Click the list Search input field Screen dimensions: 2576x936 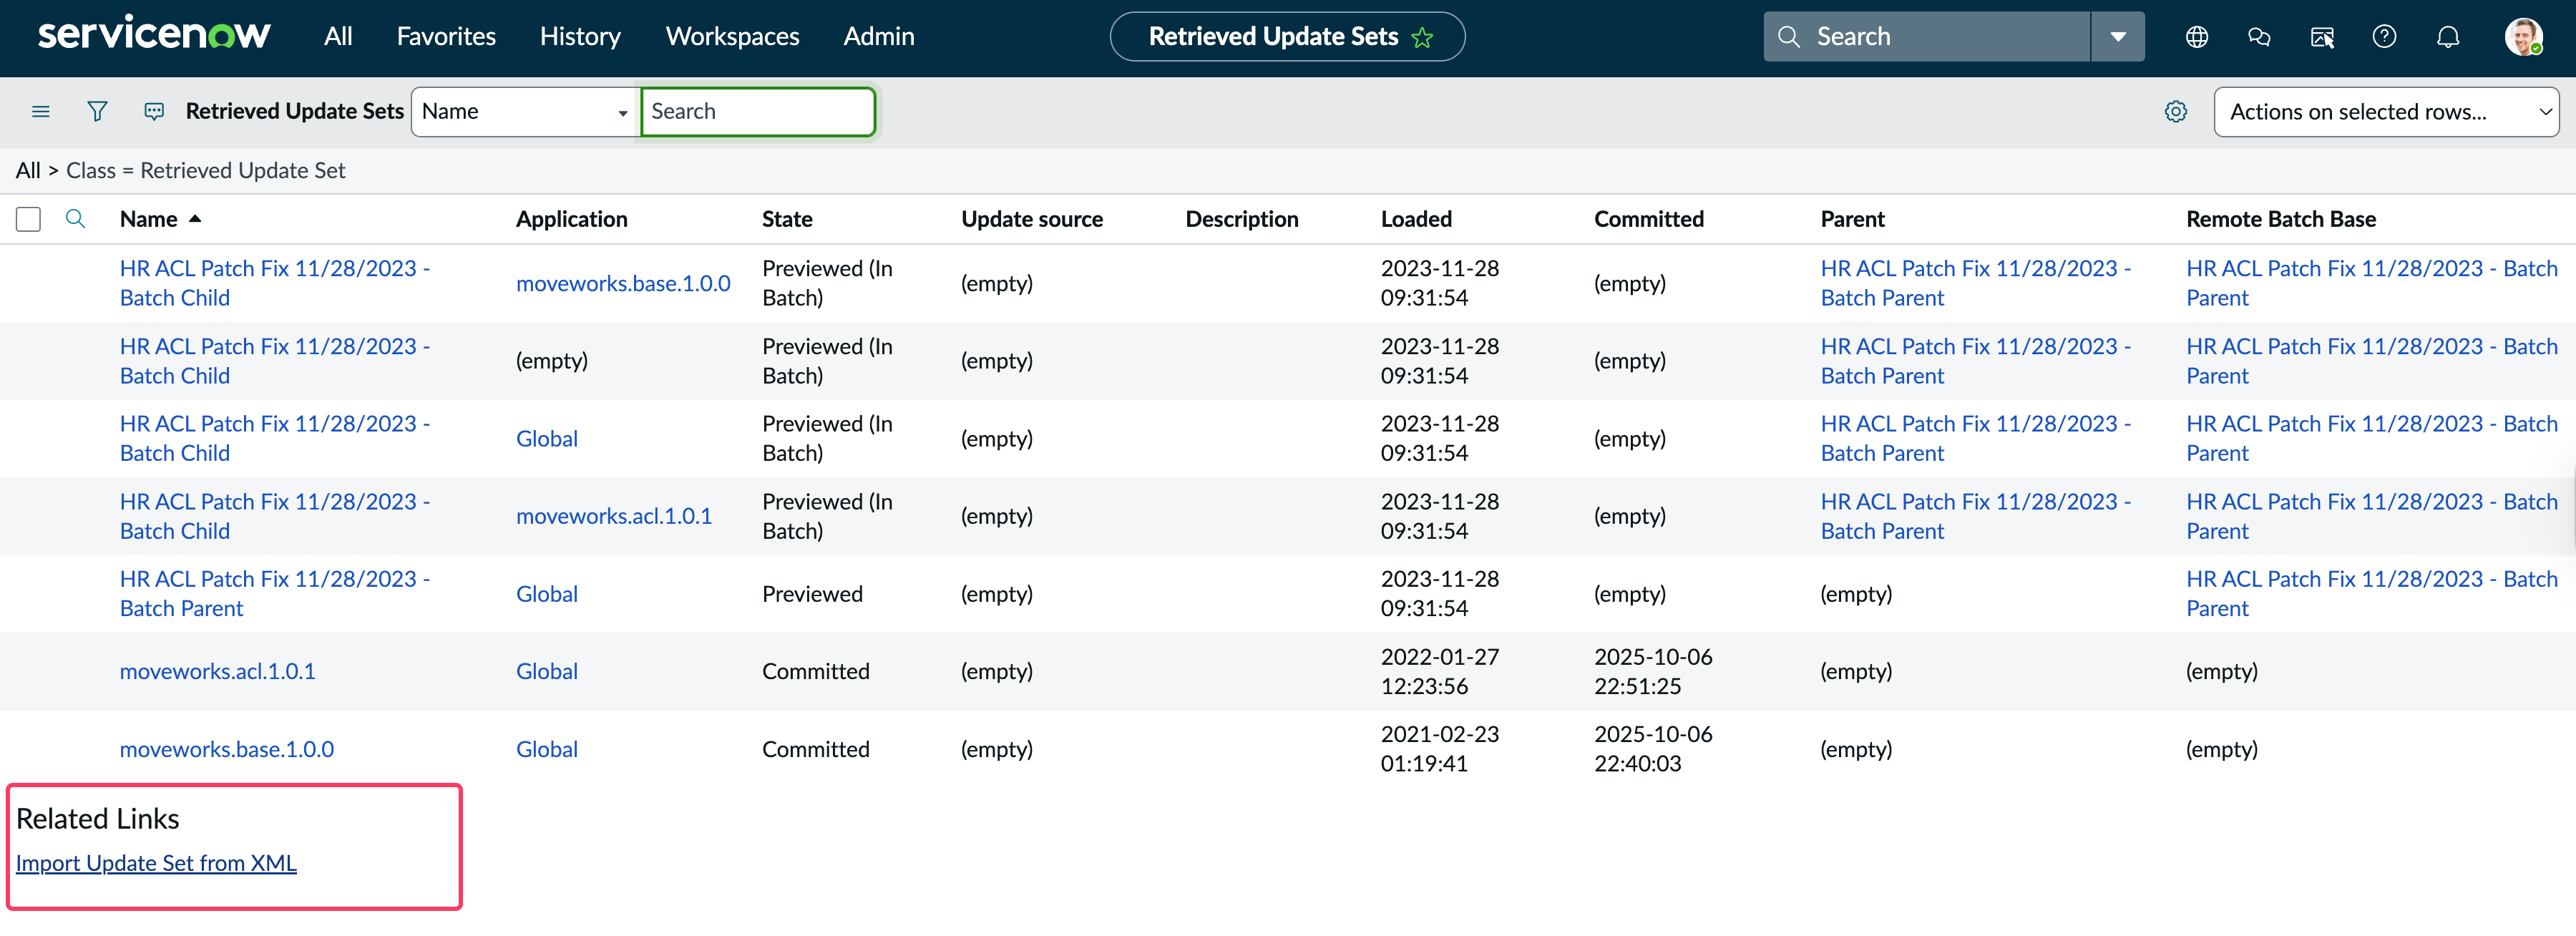click(757, 111)
